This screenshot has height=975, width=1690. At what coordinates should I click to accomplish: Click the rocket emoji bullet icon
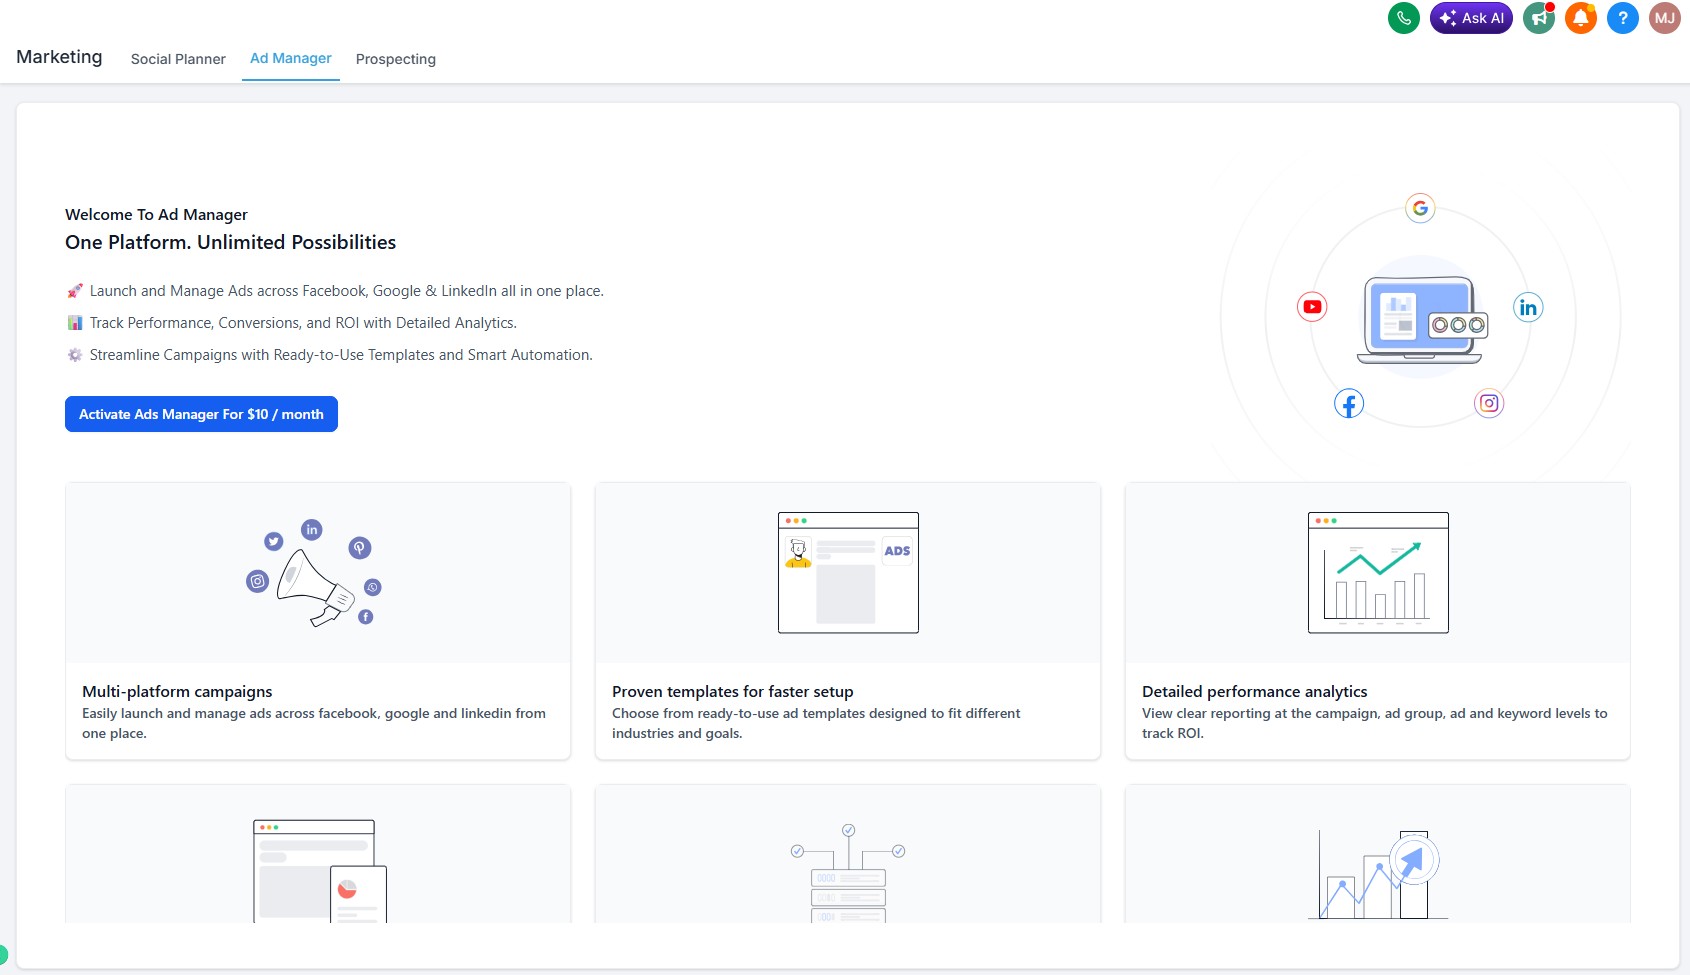[75, 291]
